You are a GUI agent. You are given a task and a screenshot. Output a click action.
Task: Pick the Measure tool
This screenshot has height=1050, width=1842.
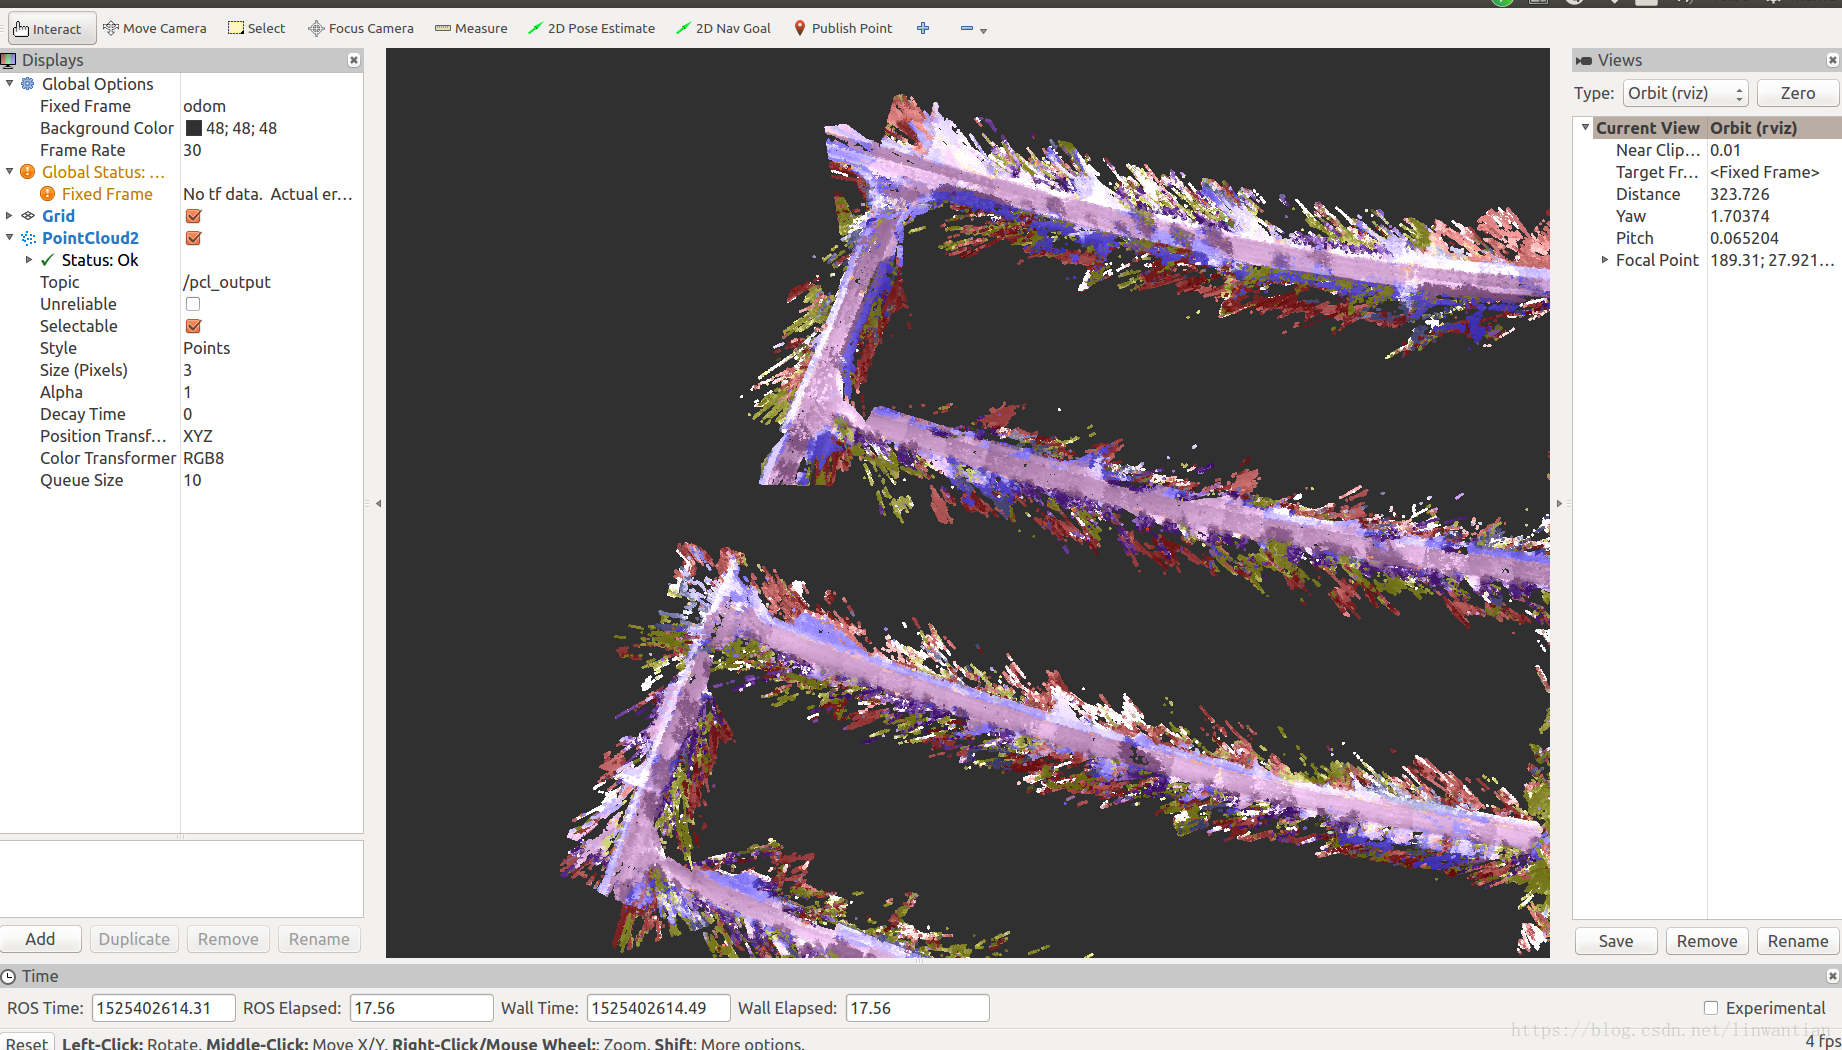tap(471, 28)
